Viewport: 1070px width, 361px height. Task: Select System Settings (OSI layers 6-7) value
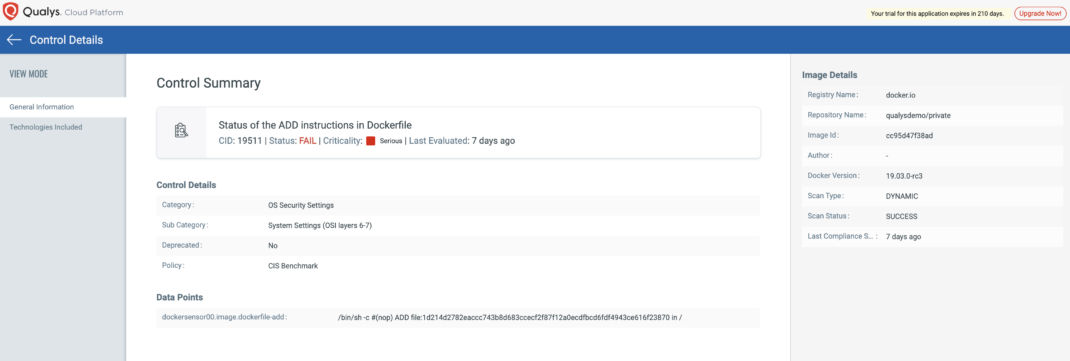pos(319,225)
